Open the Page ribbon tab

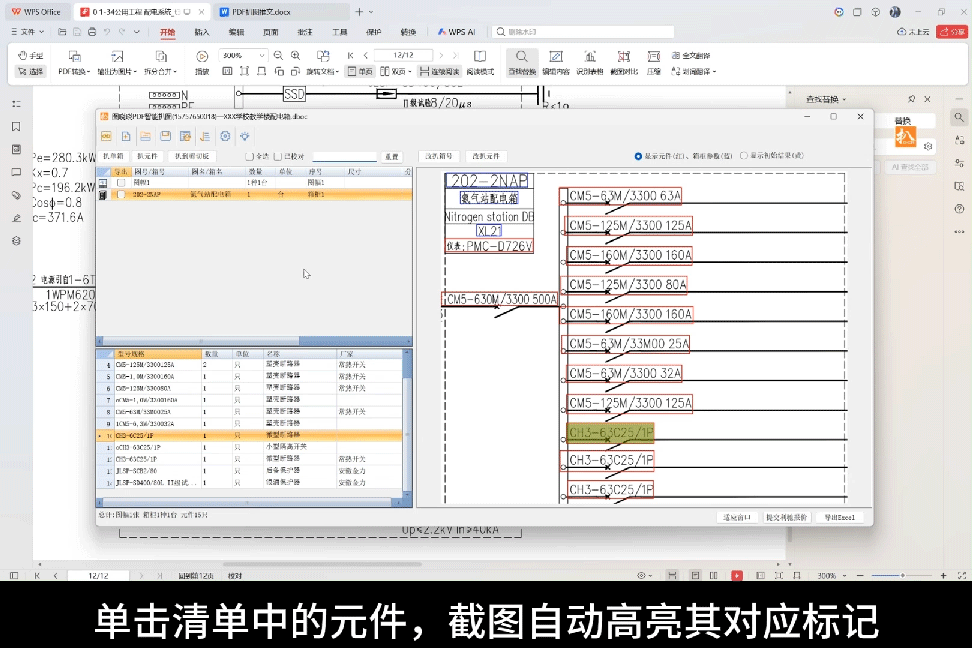tap(271, 32)
